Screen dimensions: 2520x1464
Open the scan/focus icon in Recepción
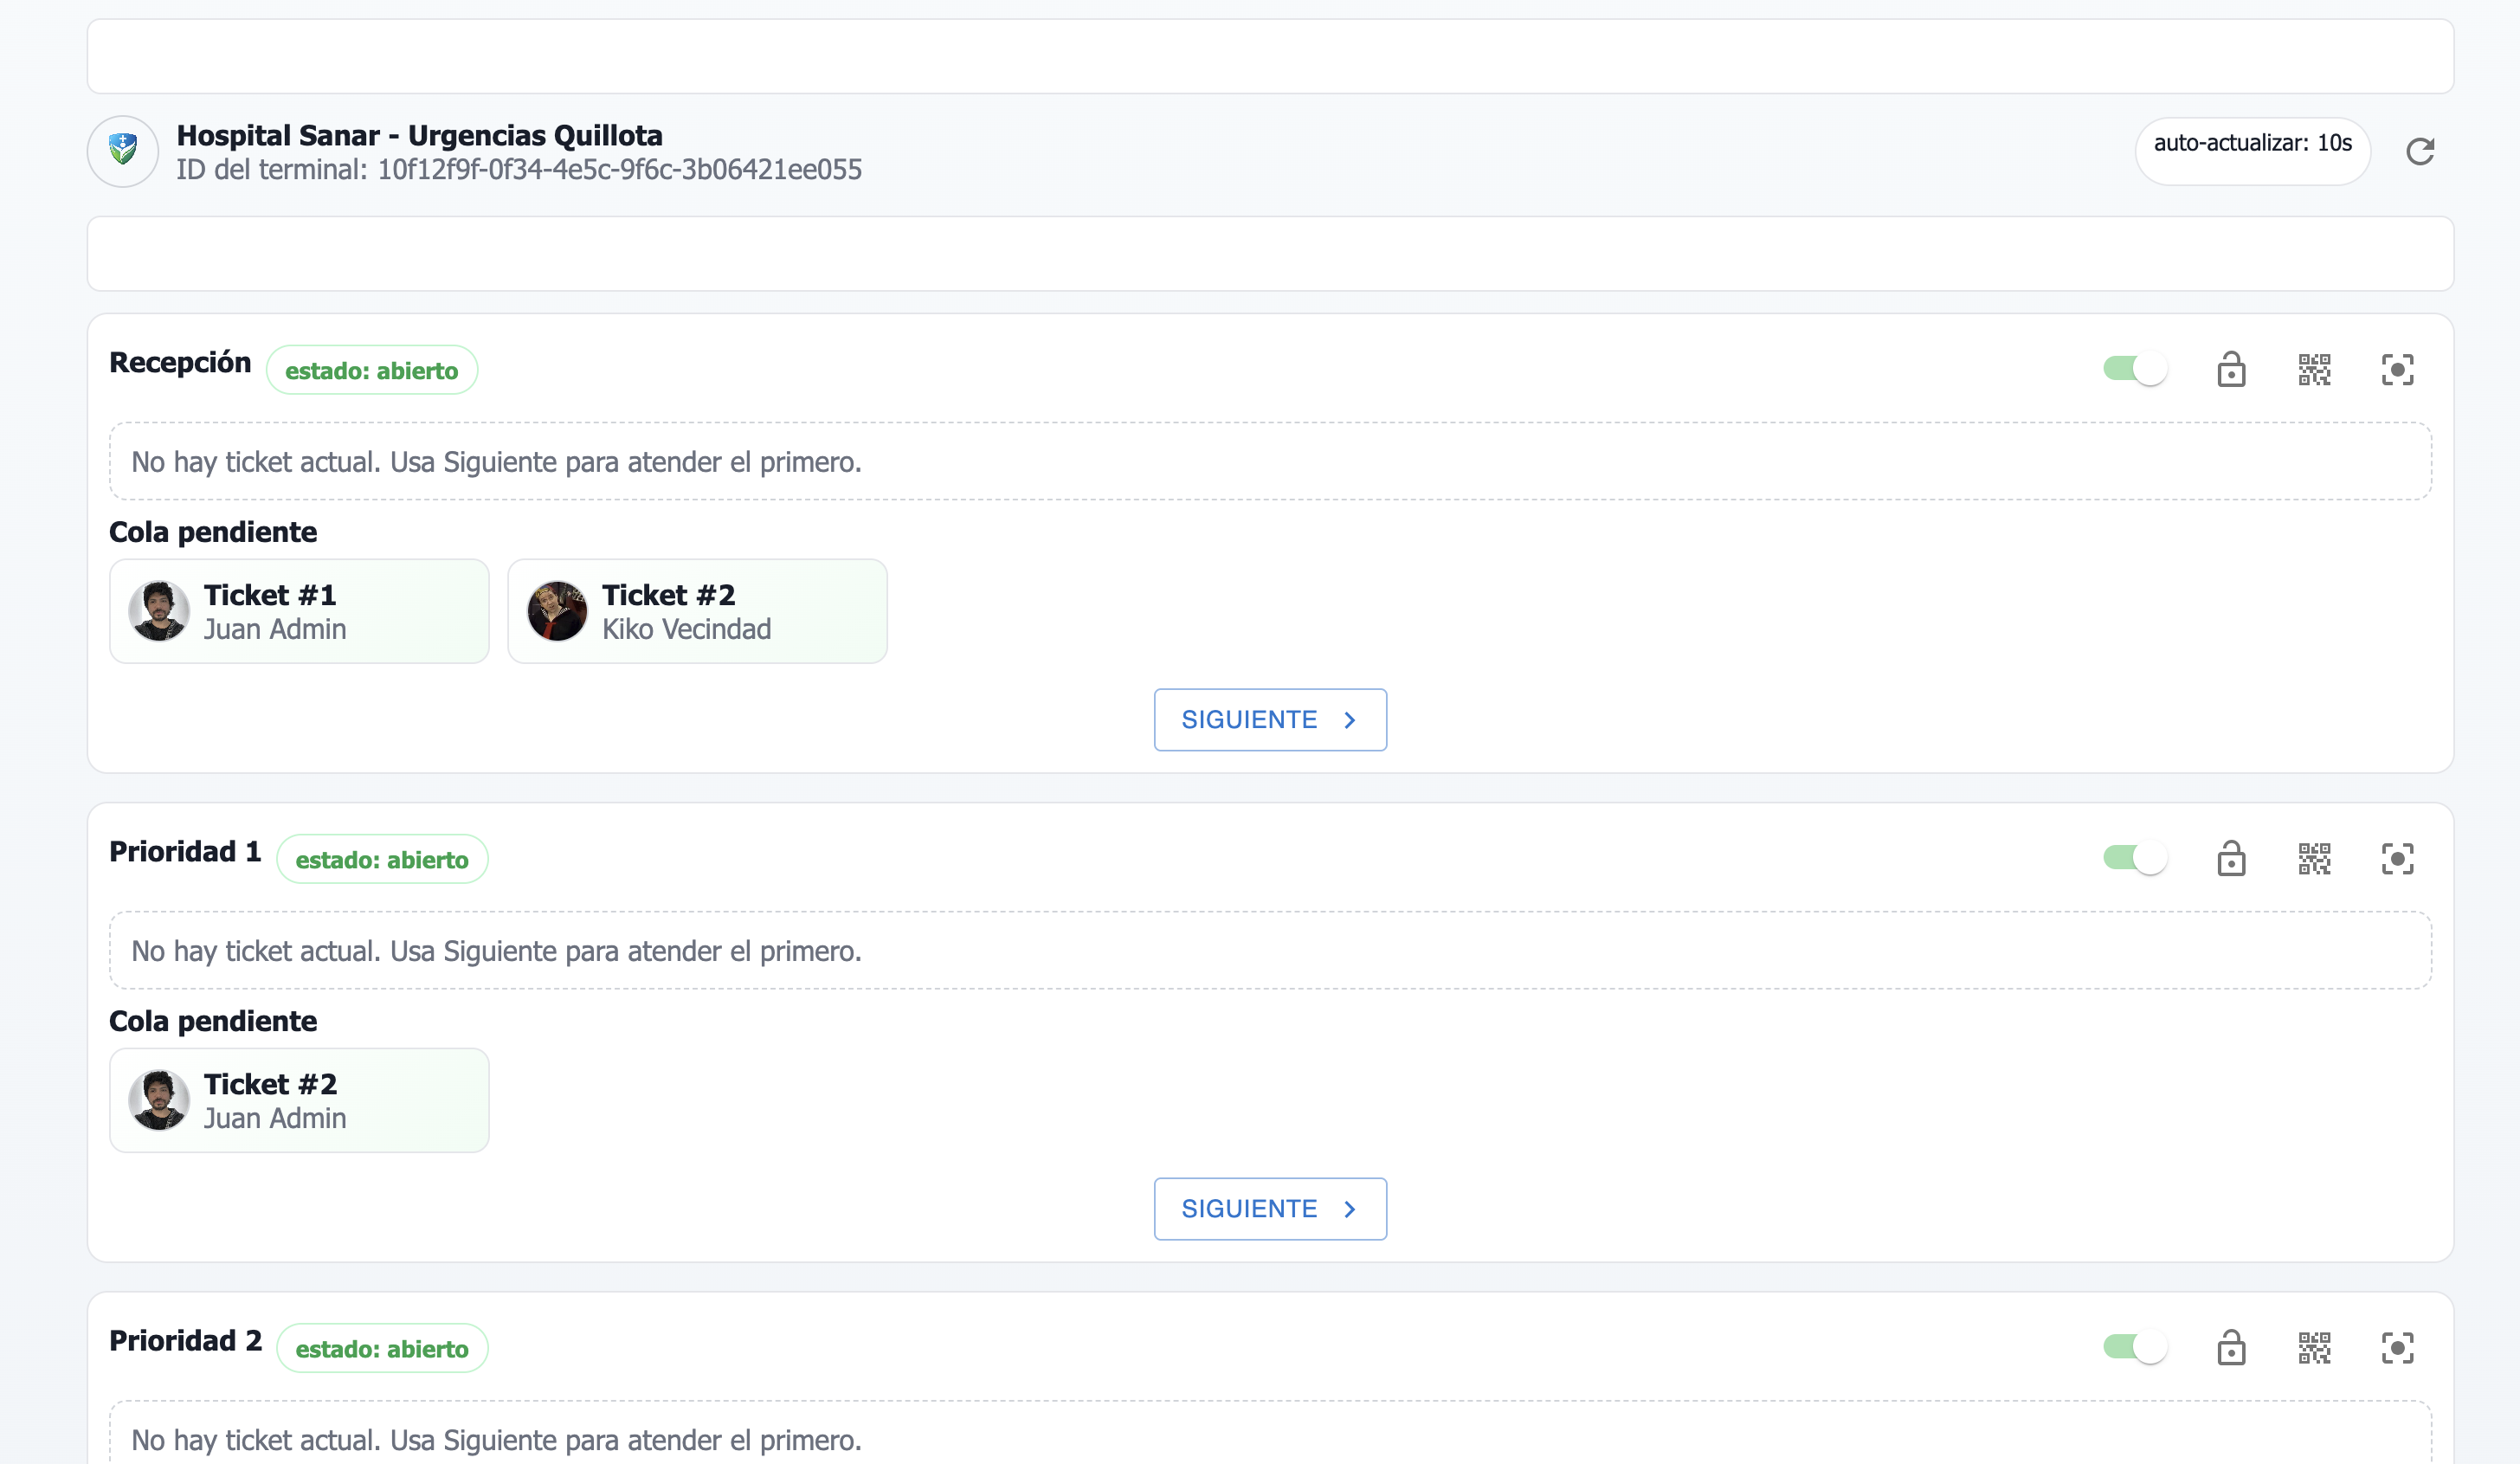click(2397, 369)
